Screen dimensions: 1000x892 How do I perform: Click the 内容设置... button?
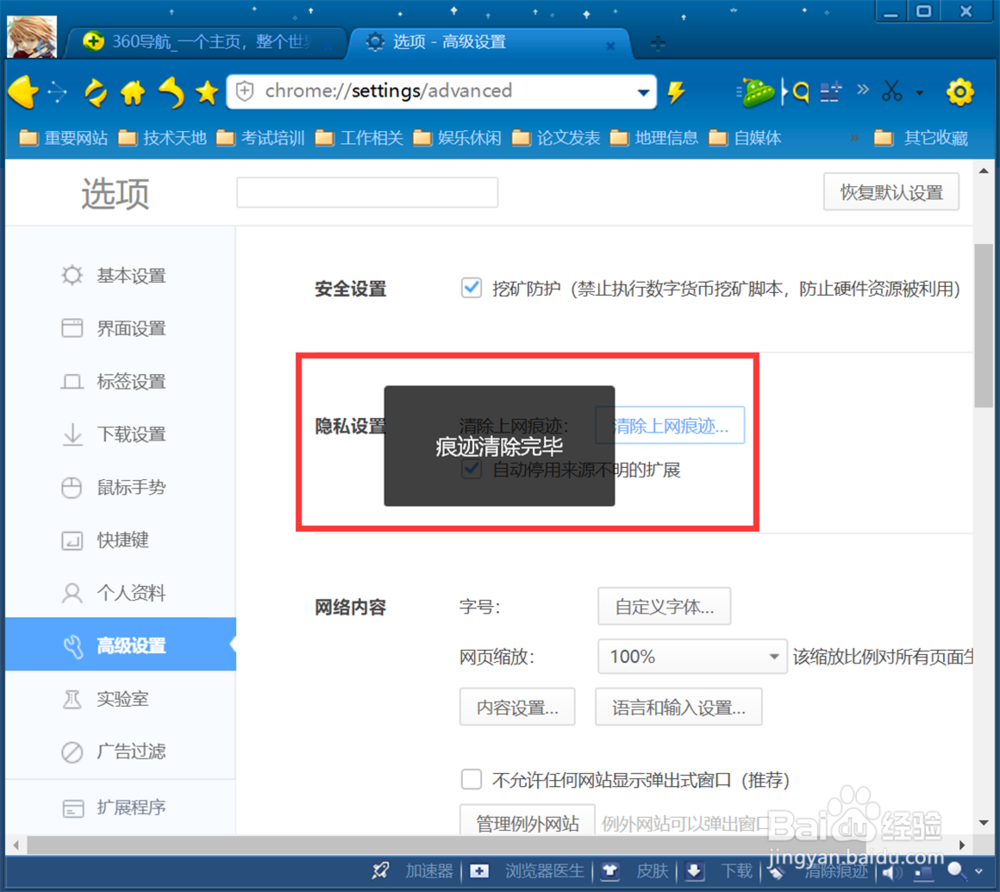point(517,707)
